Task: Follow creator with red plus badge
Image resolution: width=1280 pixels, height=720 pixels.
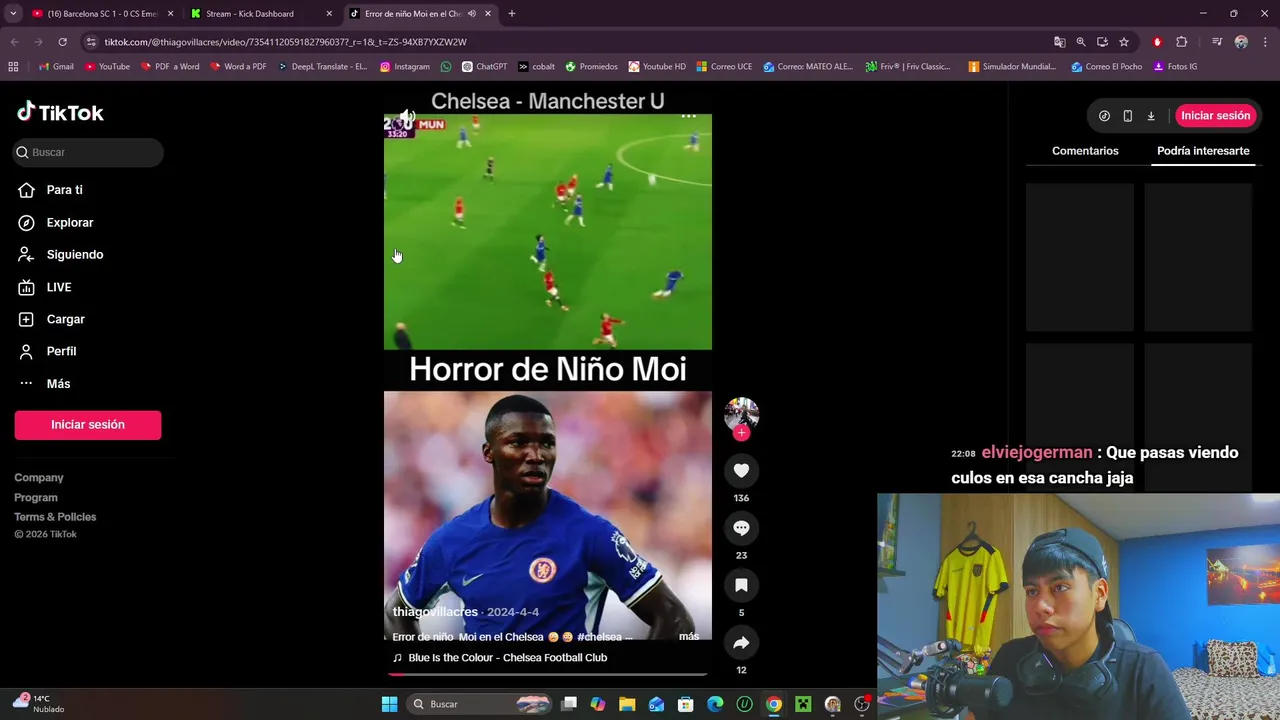Action: tap(741, 433)
